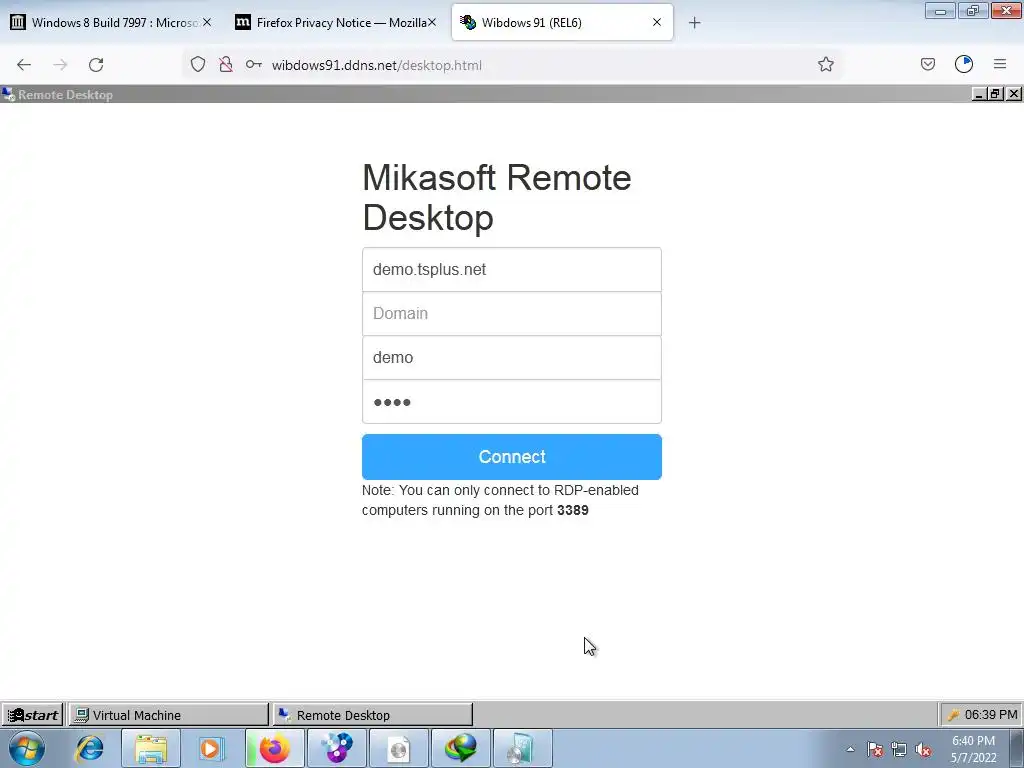Click the bold port number 3389
Viewport: 1024px width, 768px height.
[x=573, y=510]
